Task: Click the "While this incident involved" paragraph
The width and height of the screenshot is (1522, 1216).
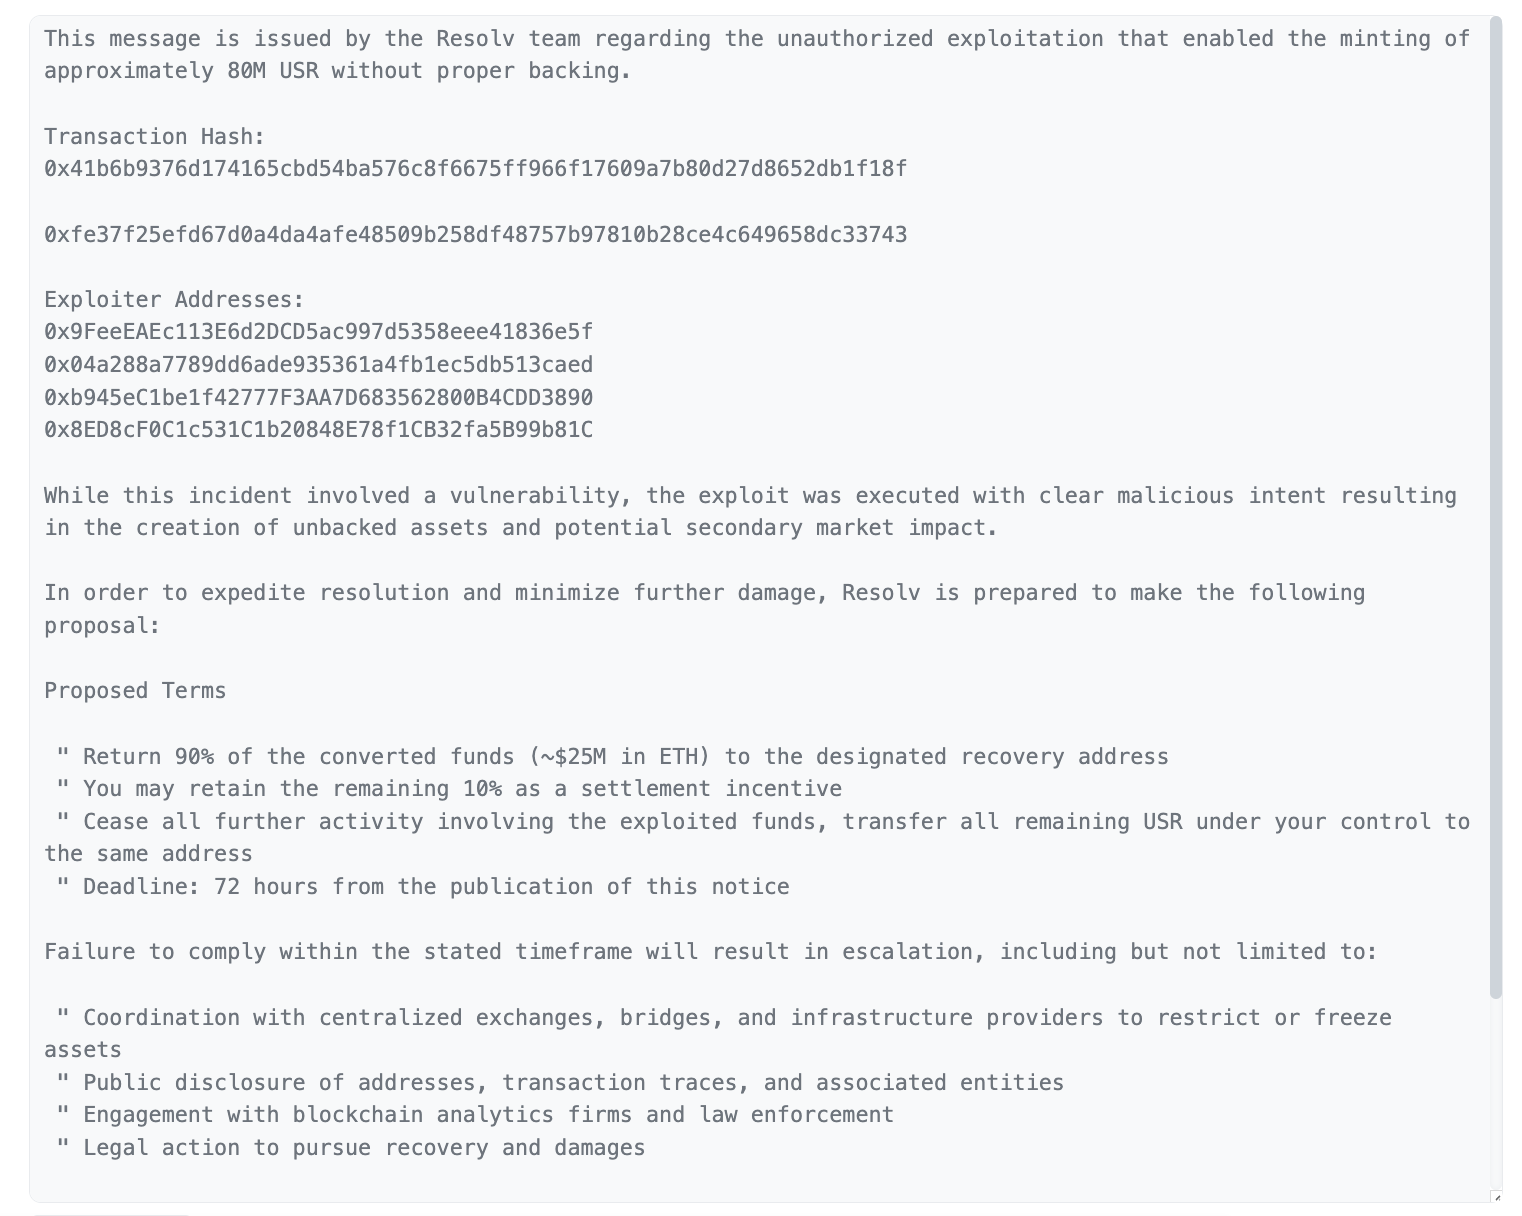Action: pyautogui.click(x=750, y=496)
